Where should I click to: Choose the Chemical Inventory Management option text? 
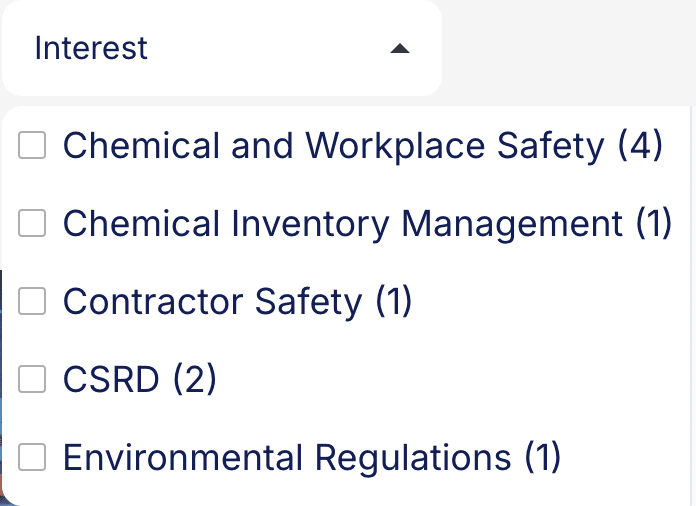pyautogui.click(x=343, y=224)
